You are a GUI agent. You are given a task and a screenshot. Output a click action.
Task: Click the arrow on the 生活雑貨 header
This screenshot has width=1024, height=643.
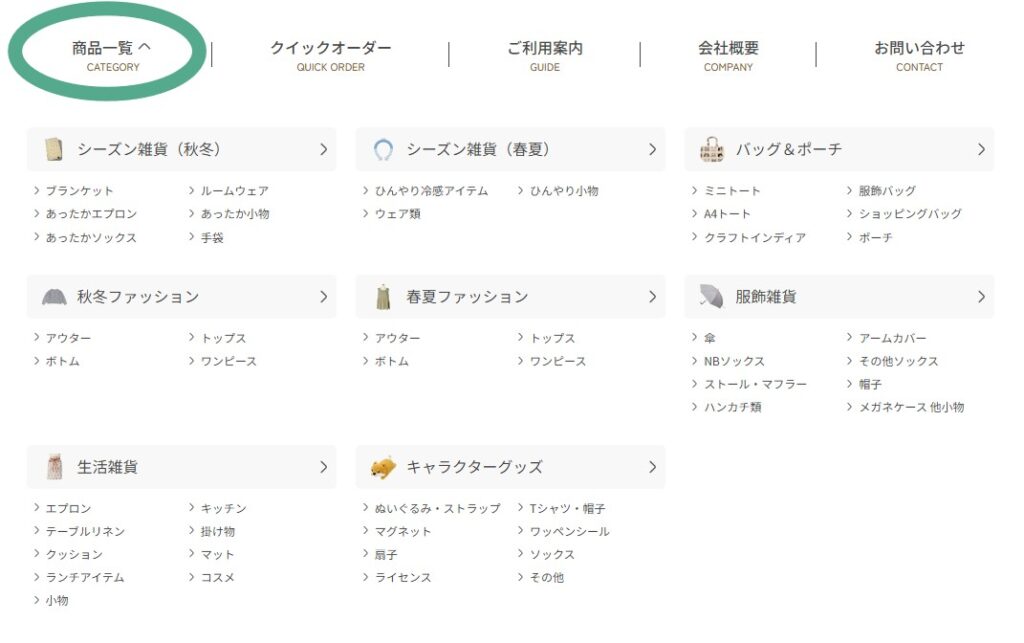click(323, 467)
